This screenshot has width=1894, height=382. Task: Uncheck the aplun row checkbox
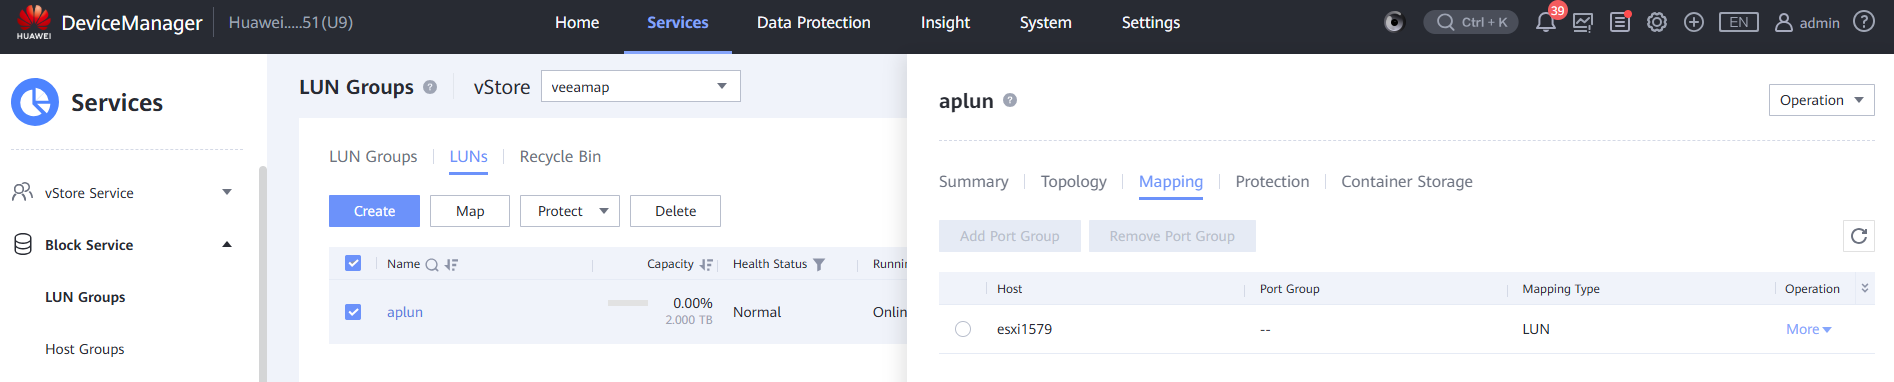(353, 312)
